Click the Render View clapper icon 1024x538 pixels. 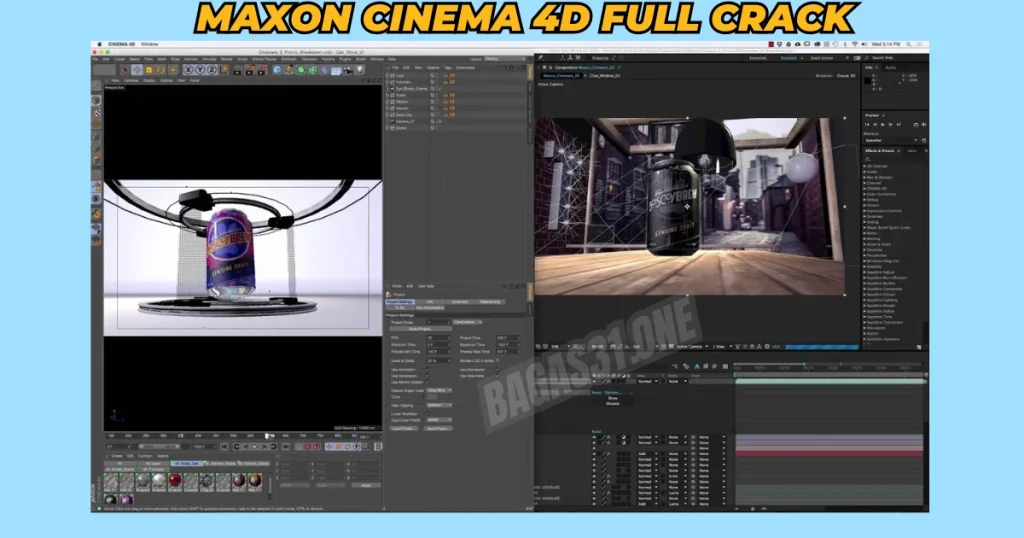pos(238,70)
